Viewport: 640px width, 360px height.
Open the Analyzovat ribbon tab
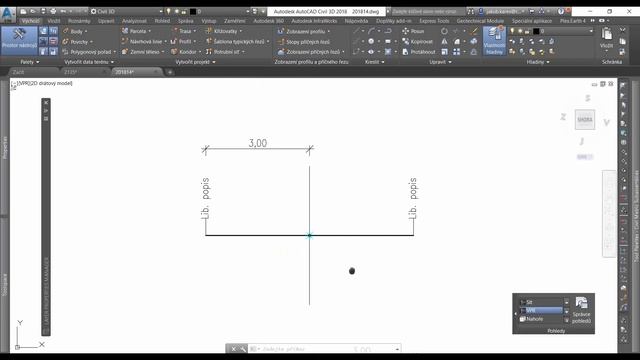pyautogui.click(x=134, y=21)
